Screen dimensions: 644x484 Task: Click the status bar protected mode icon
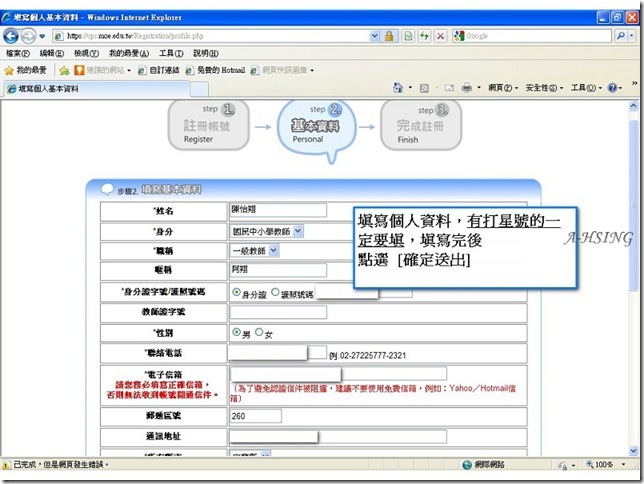(563, 465)
